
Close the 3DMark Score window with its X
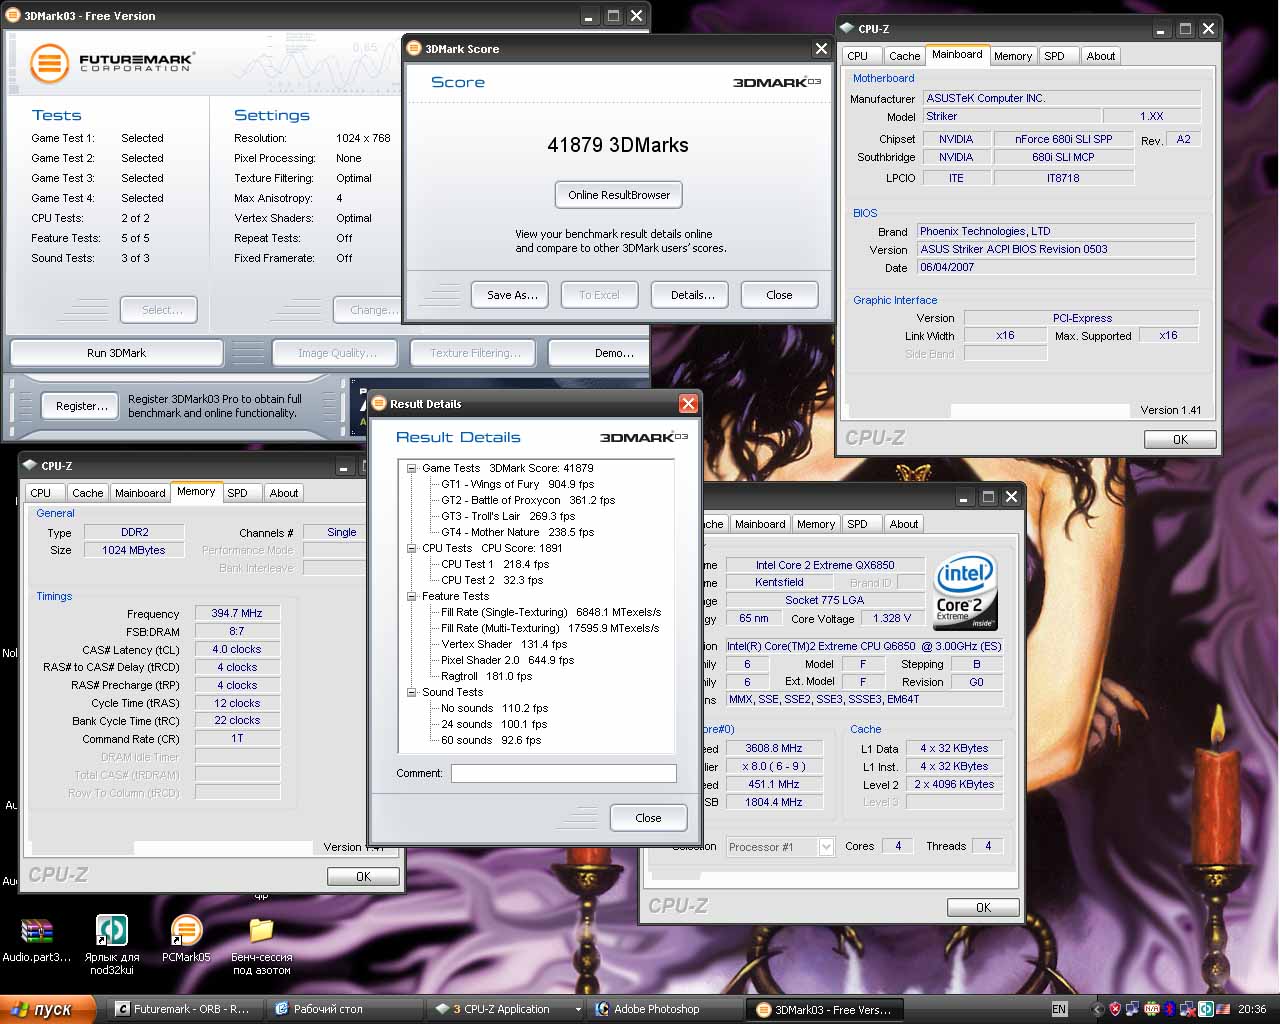pos(821,48)
